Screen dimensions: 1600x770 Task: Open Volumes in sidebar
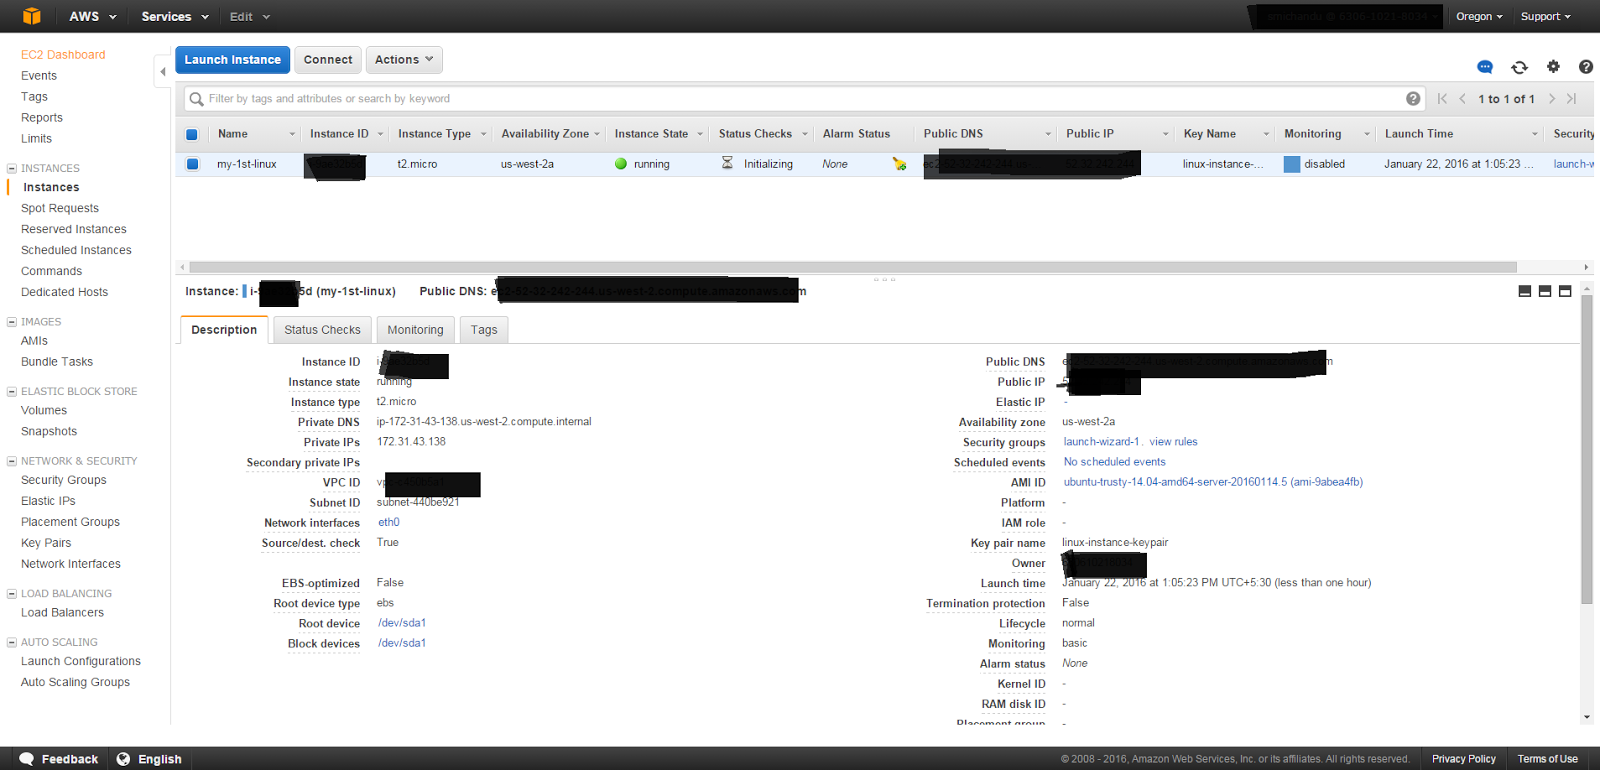click(44, 410)
